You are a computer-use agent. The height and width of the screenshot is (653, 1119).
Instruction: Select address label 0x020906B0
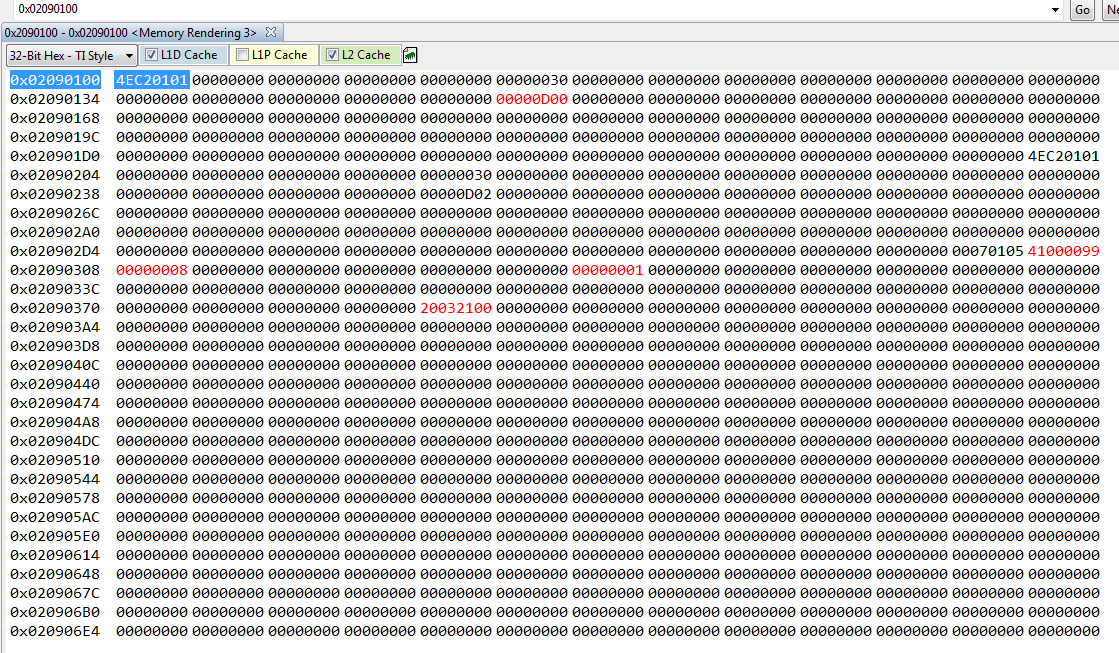point(55,612)
